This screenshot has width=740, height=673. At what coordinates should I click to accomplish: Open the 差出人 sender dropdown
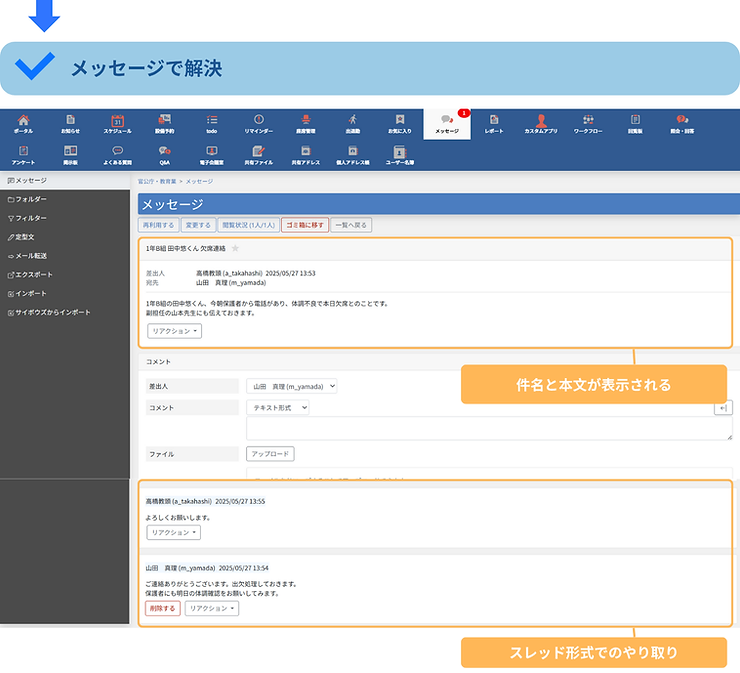click(291, 385)
